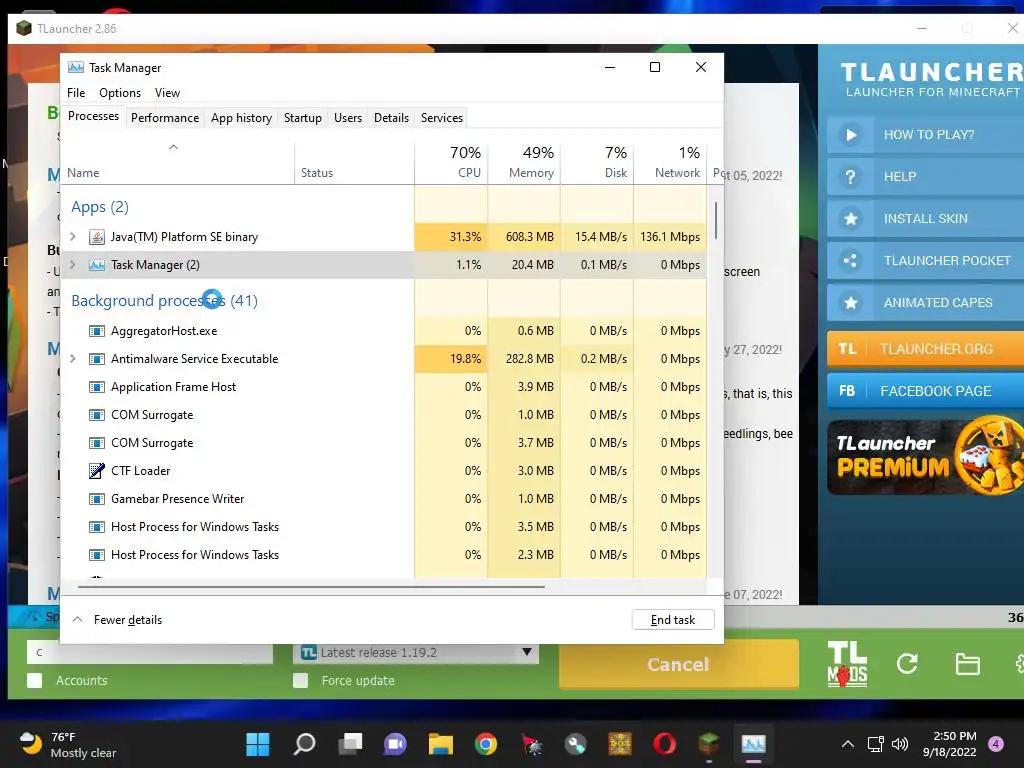Sort by the Memory column header

(524, 162)
